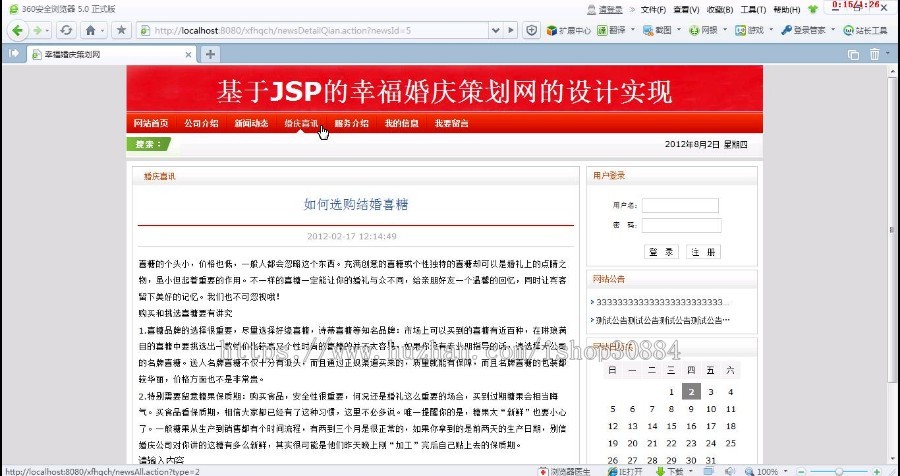Open dropdown arrow next to home icon
Image resolution: width=900 pixels, height=476 pixels.
[x=103, y=30]
